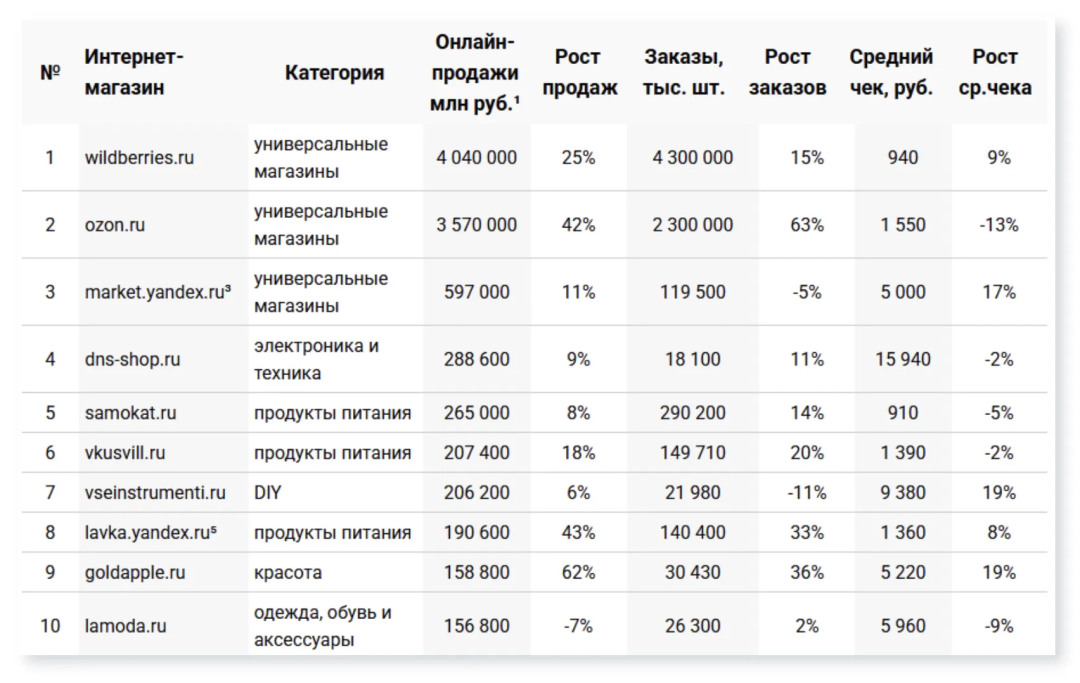Click the красота category cell
1080x683 pixels.
tap(288, 573)
